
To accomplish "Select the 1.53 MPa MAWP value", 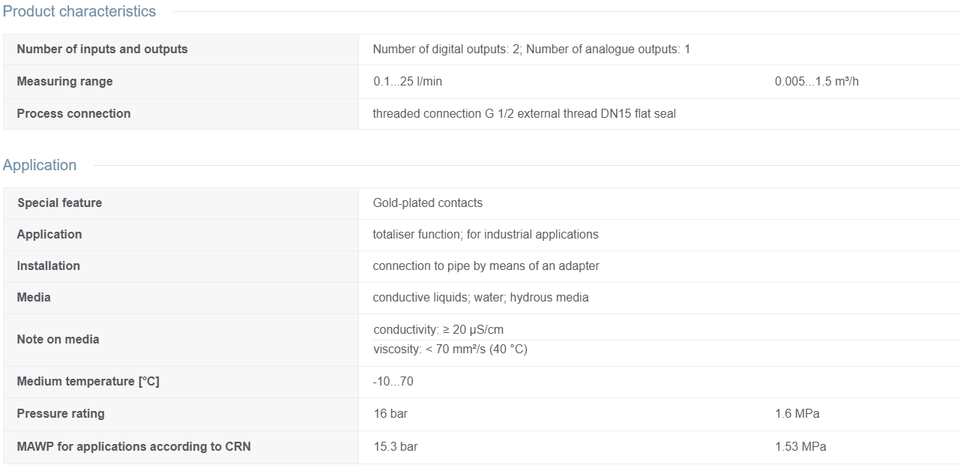I will pos(801,447).
